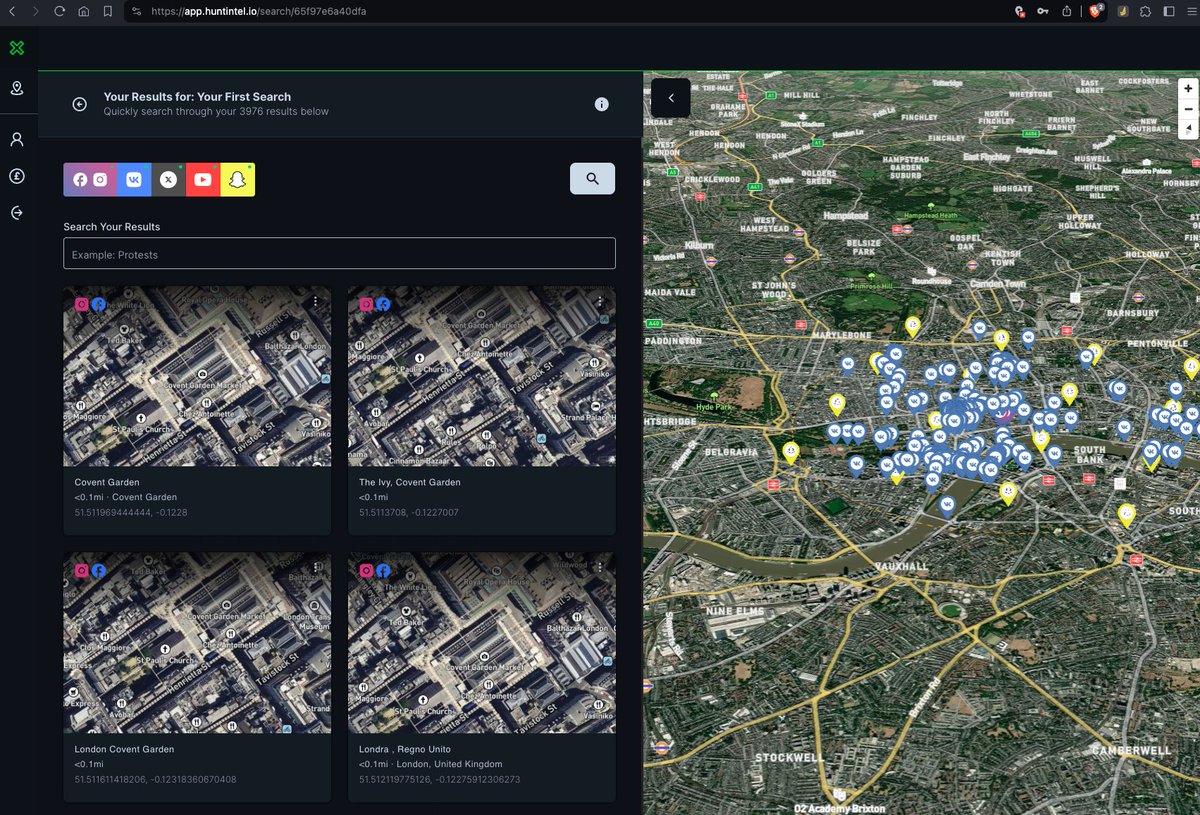Open the Londra, Regno Unito satellite thumbnail
1200x815 pixels.
pos(482,643)
